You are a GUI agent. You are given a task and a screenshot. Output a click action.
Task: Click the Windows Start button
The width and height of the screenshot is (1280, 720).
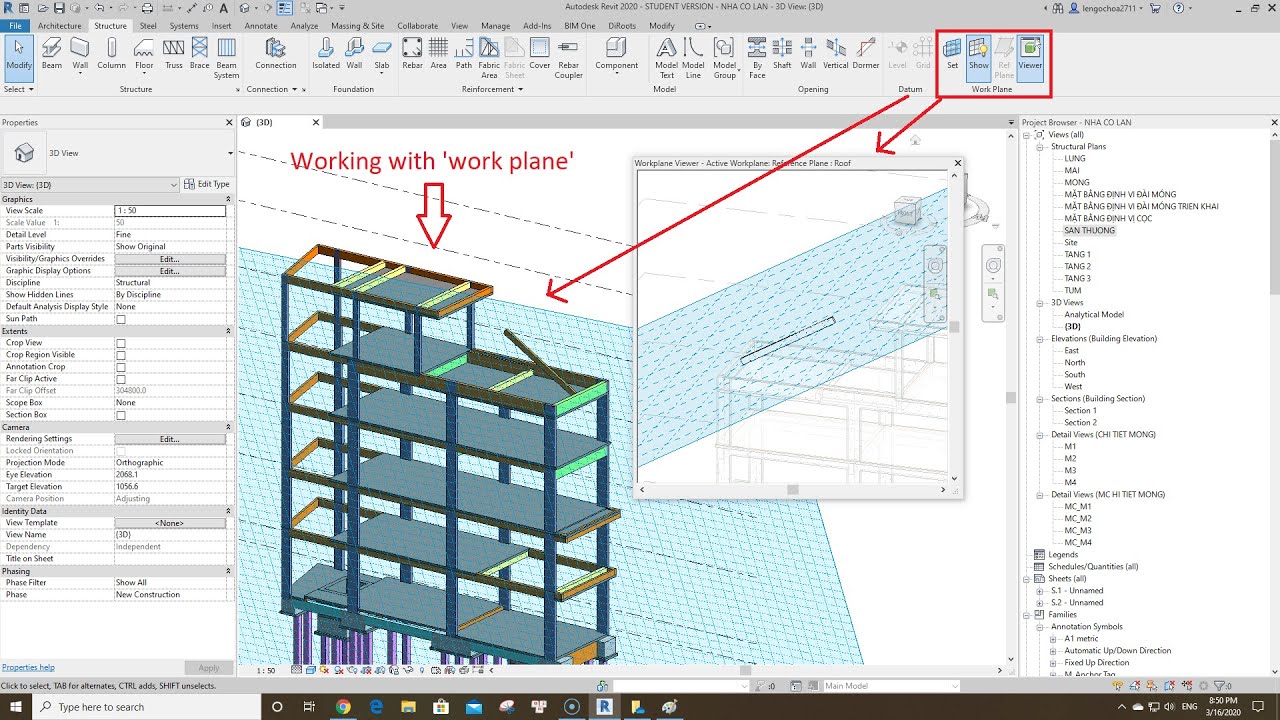tap(16, 707)
